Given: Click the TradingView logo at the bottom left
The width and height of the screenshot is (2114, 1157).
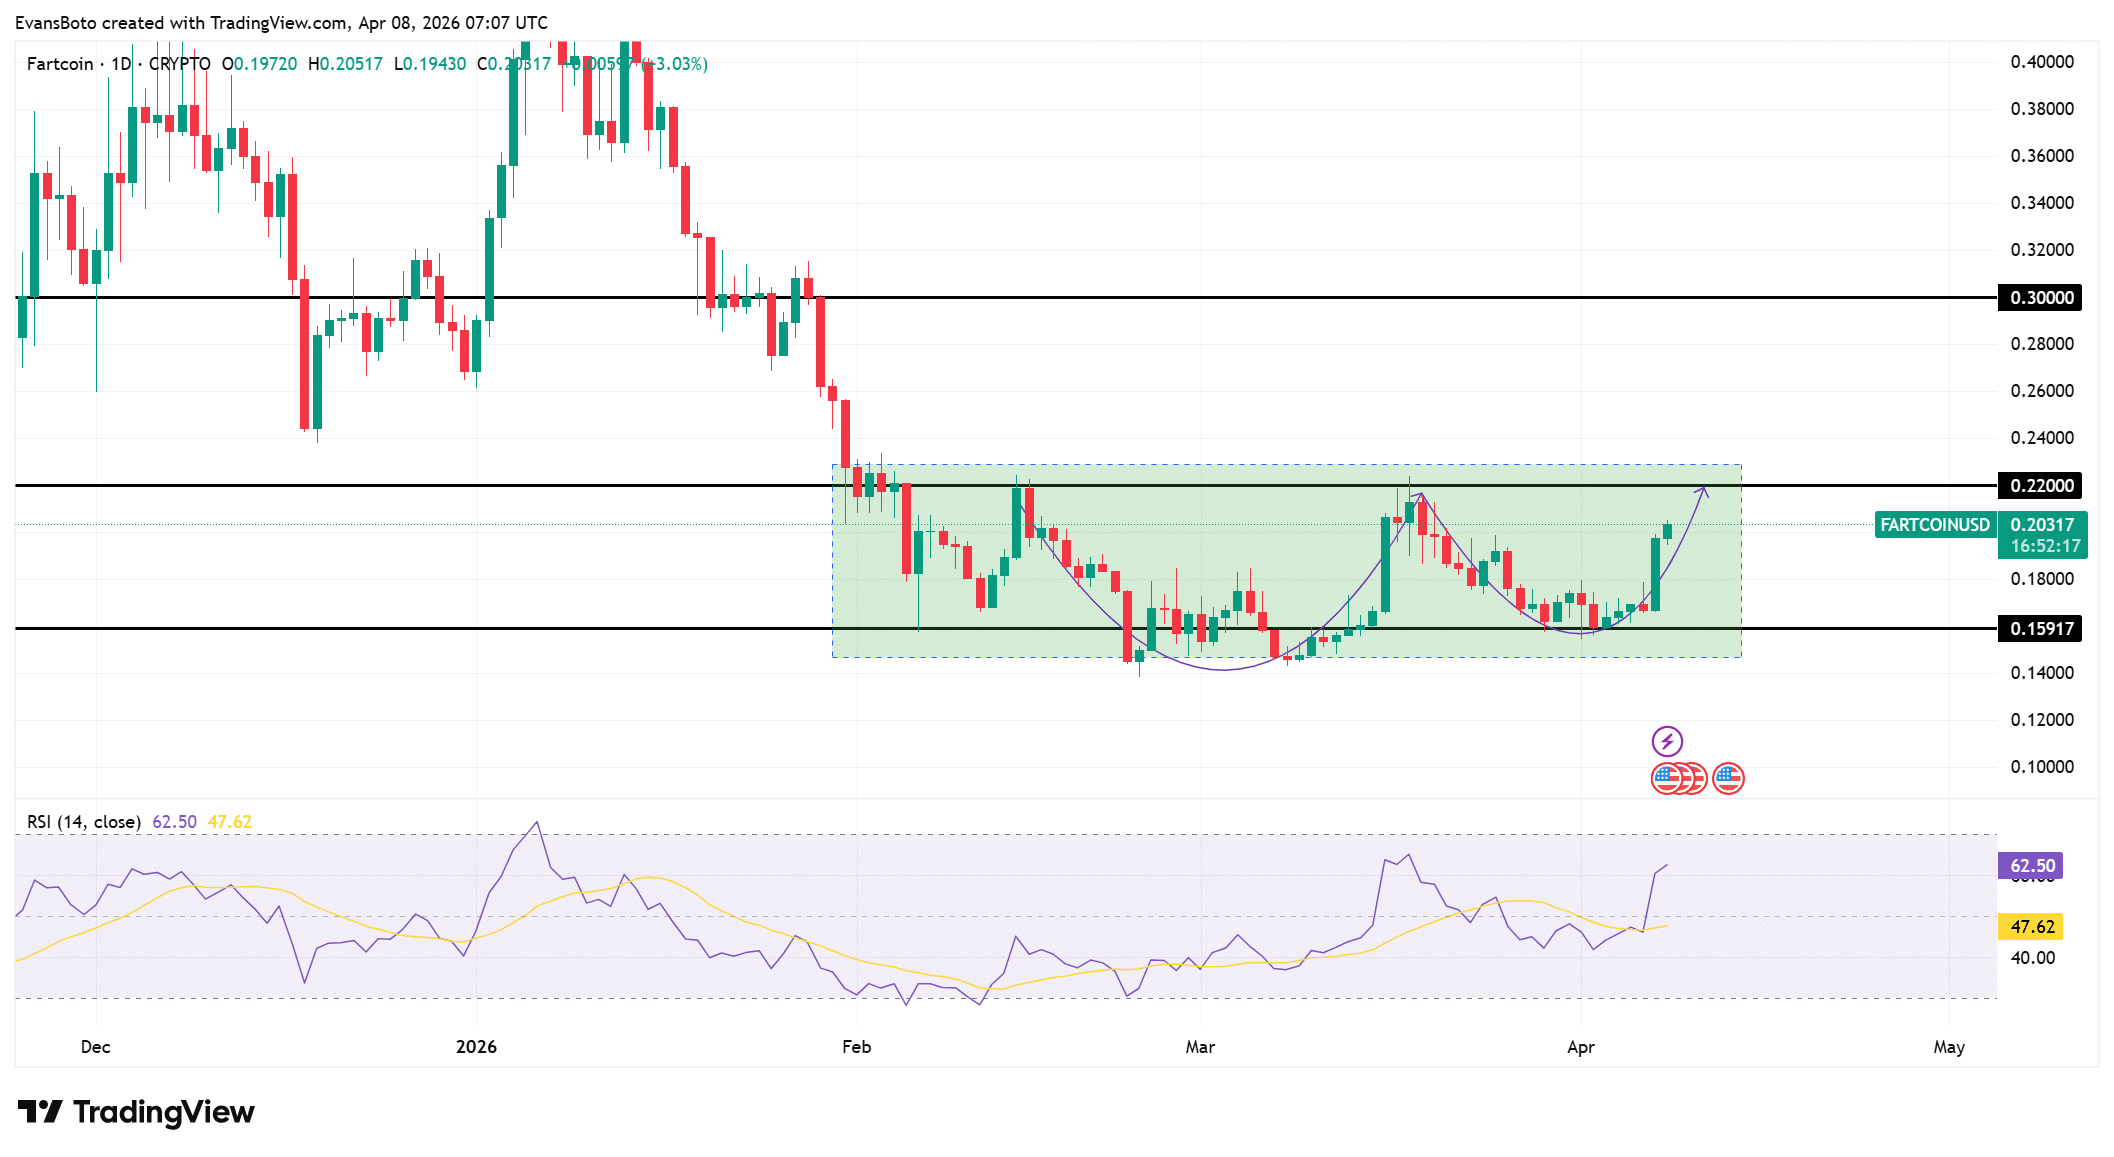Looking at the screenshot, I should [137, 1112].
